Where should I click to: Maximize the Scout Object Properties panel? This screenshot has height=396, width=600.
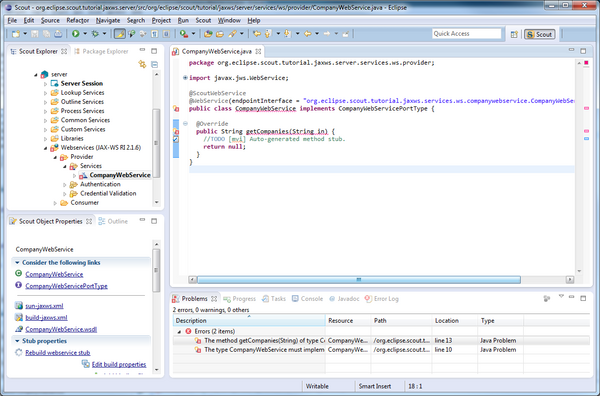pyautogui.click(x=154, y=221)
